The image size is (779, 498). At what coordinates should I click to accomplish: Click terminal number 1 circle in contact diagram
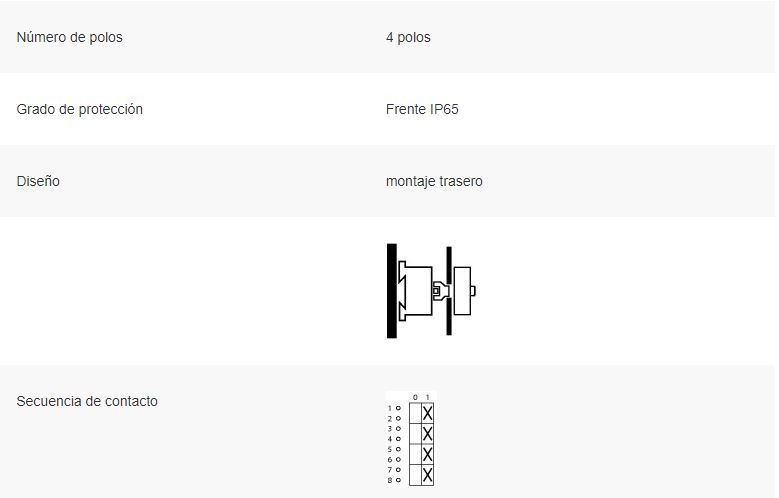click(398, 408)
